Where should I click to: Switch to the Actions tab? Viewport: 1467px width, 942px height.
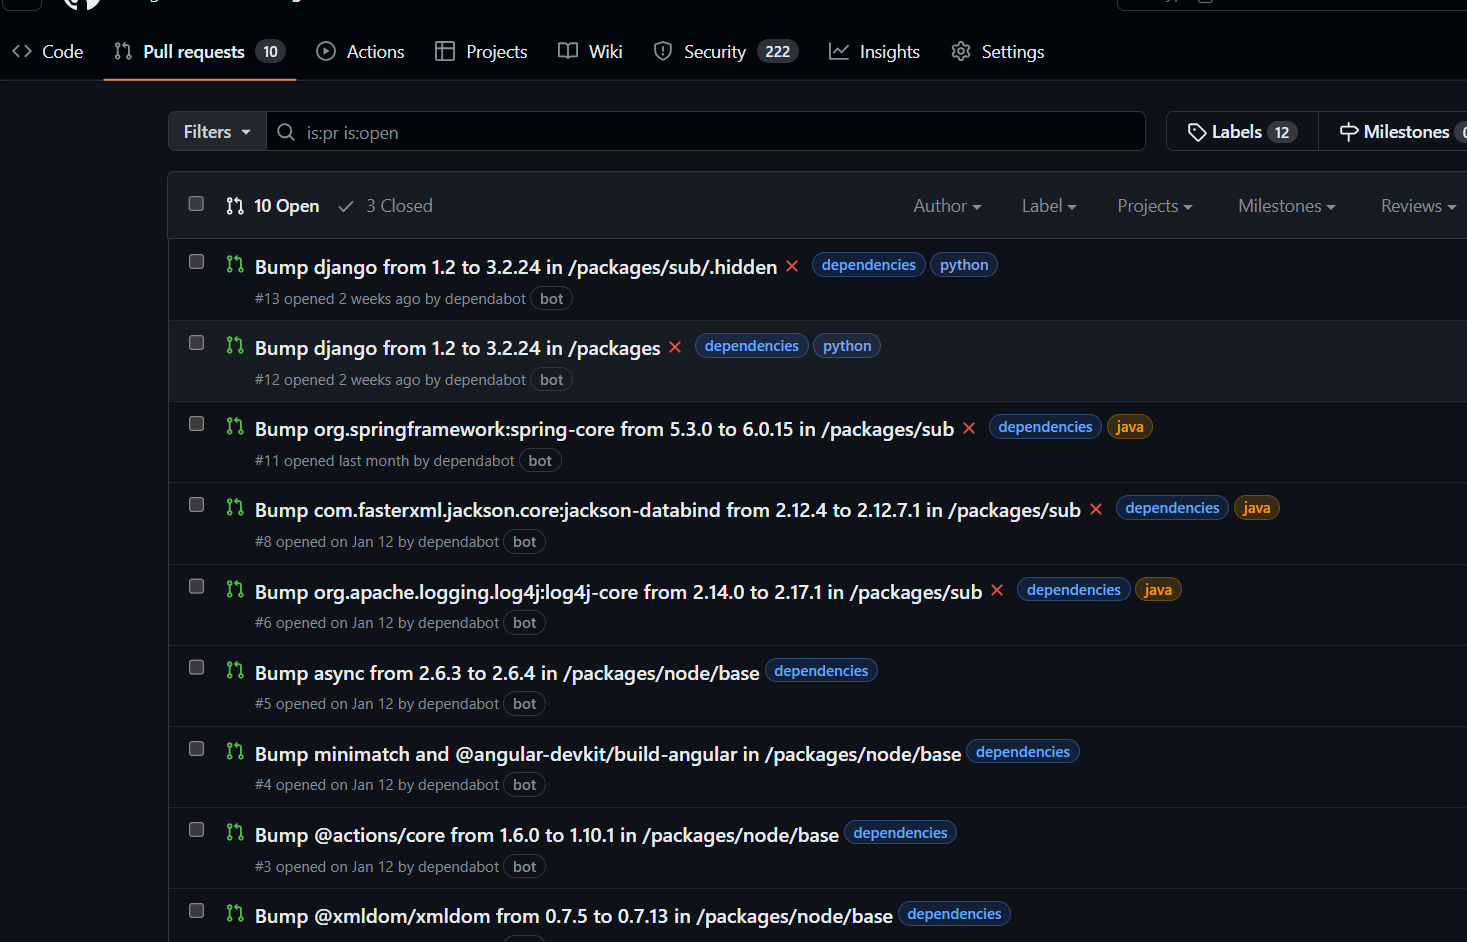point(361,52)
